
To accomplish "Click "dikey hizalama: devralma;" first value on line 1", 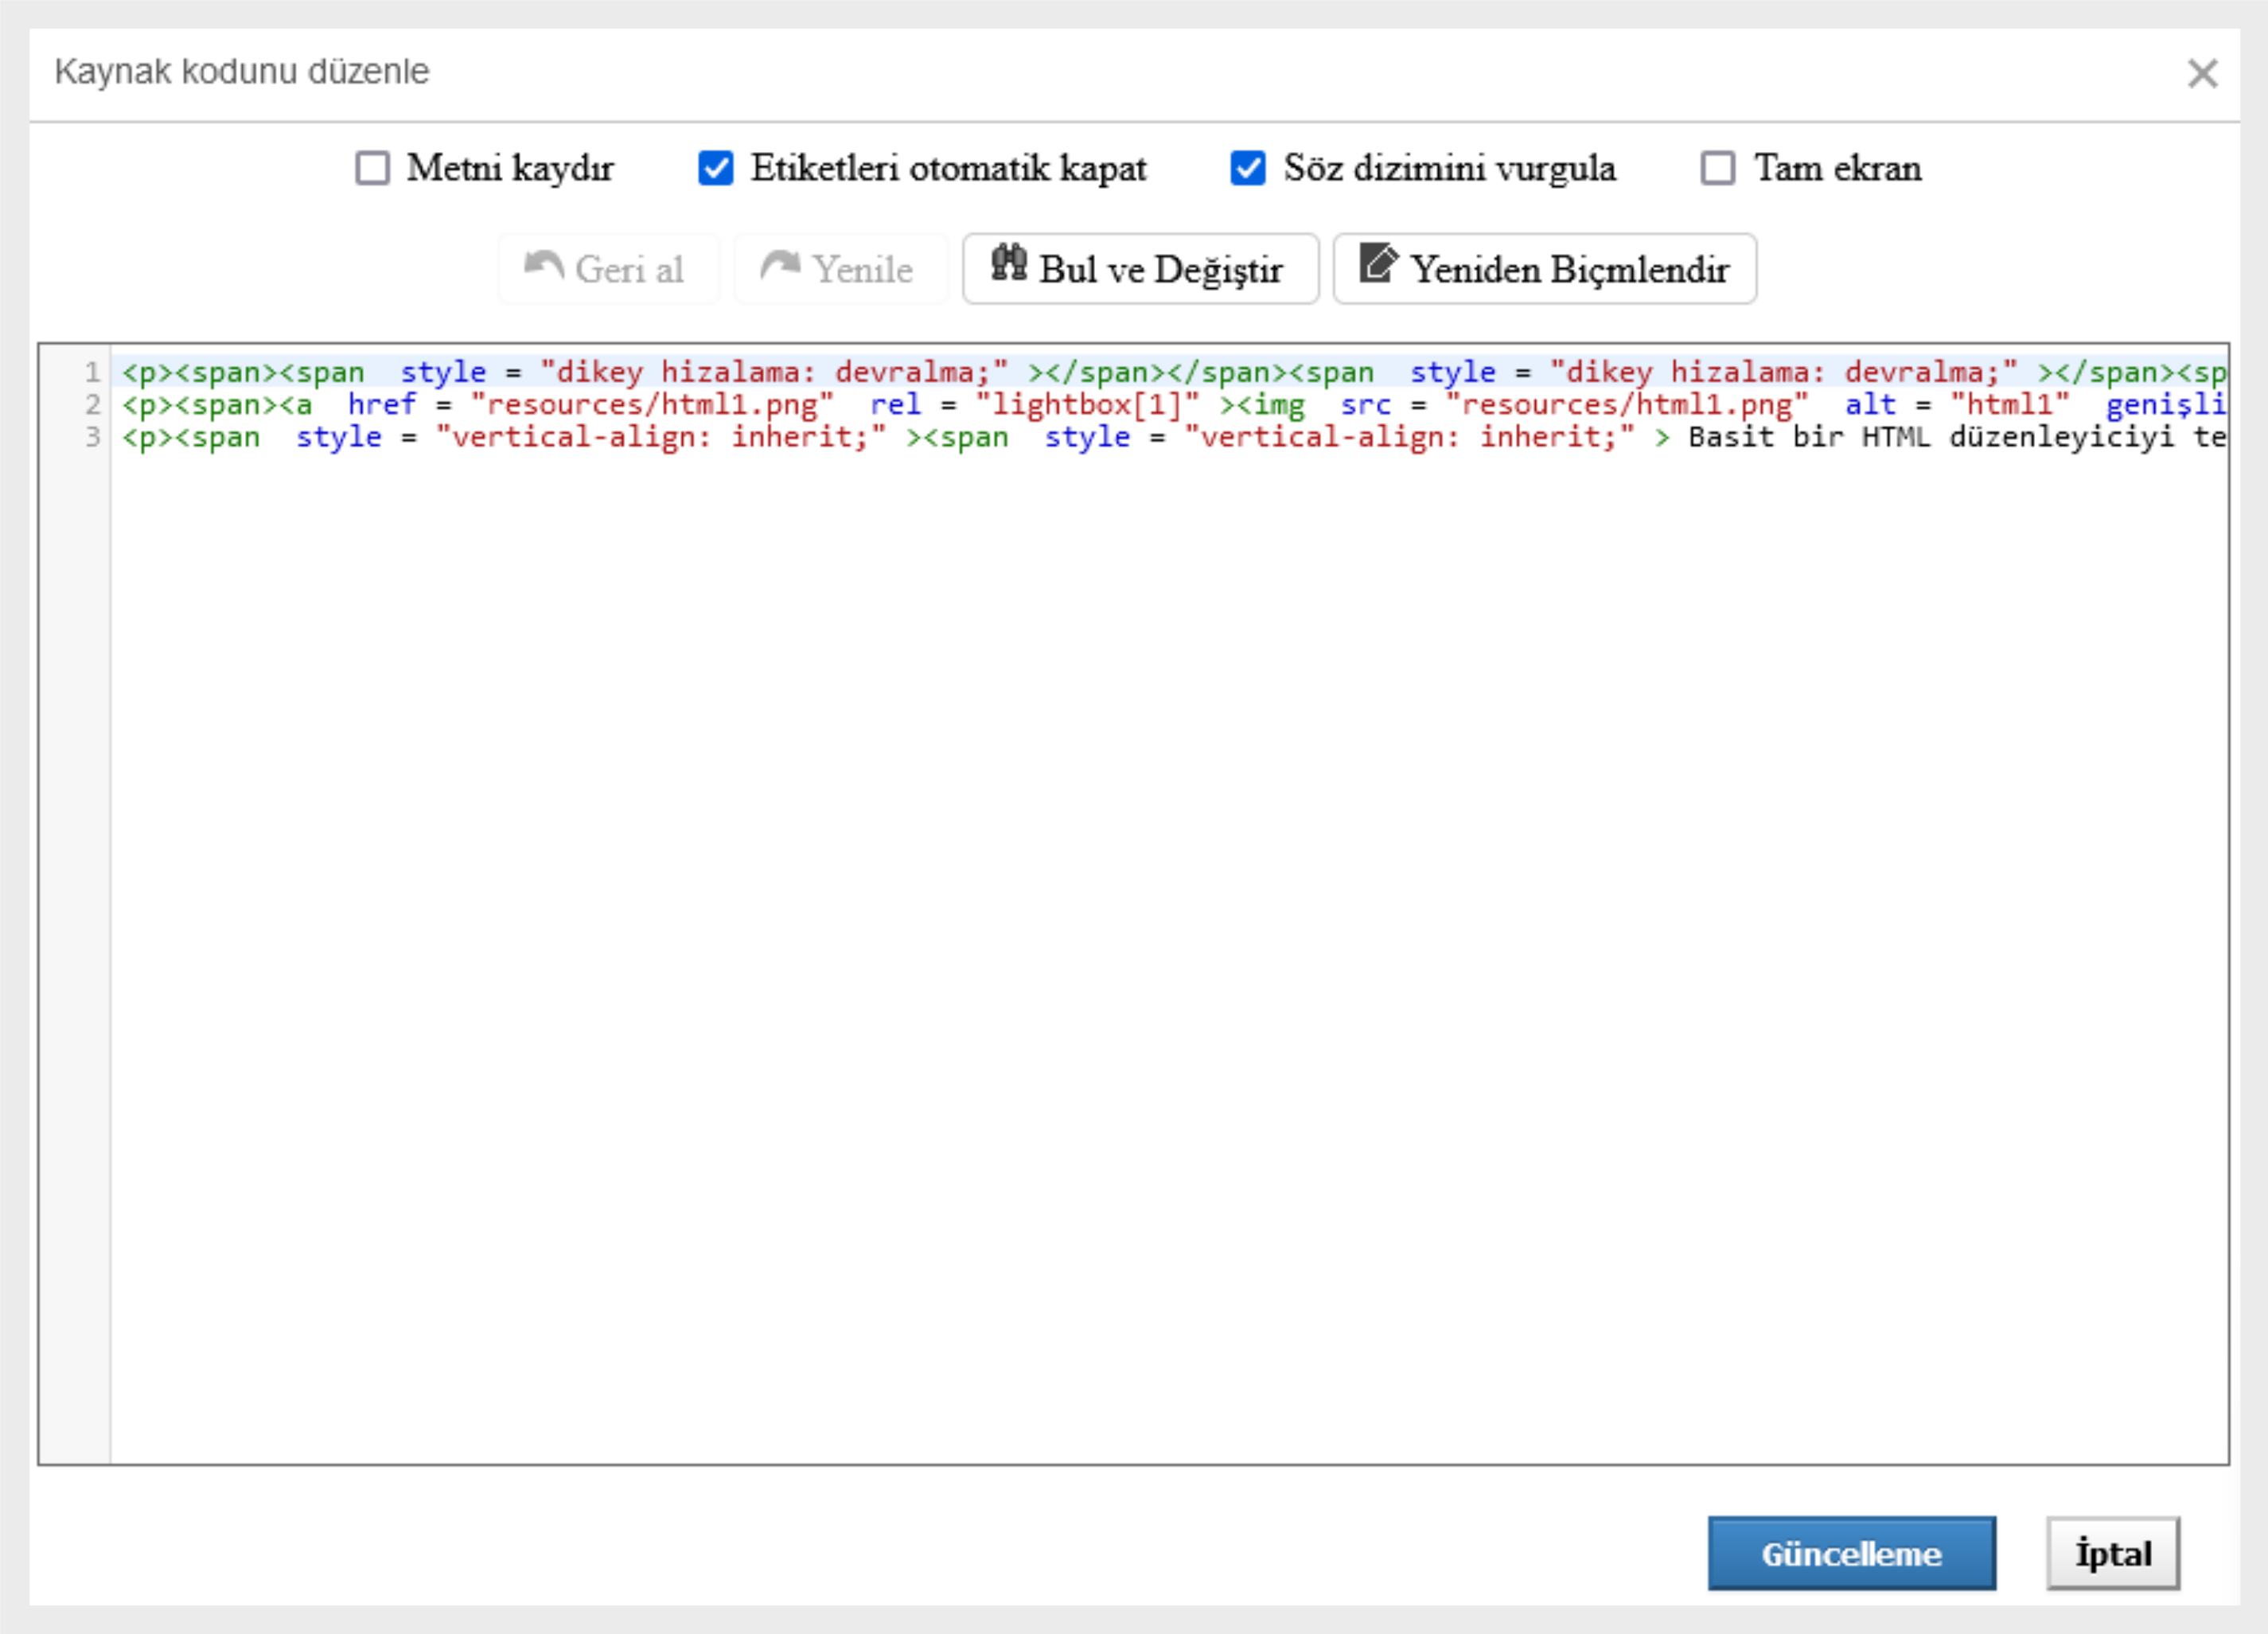I will (774, 372).
